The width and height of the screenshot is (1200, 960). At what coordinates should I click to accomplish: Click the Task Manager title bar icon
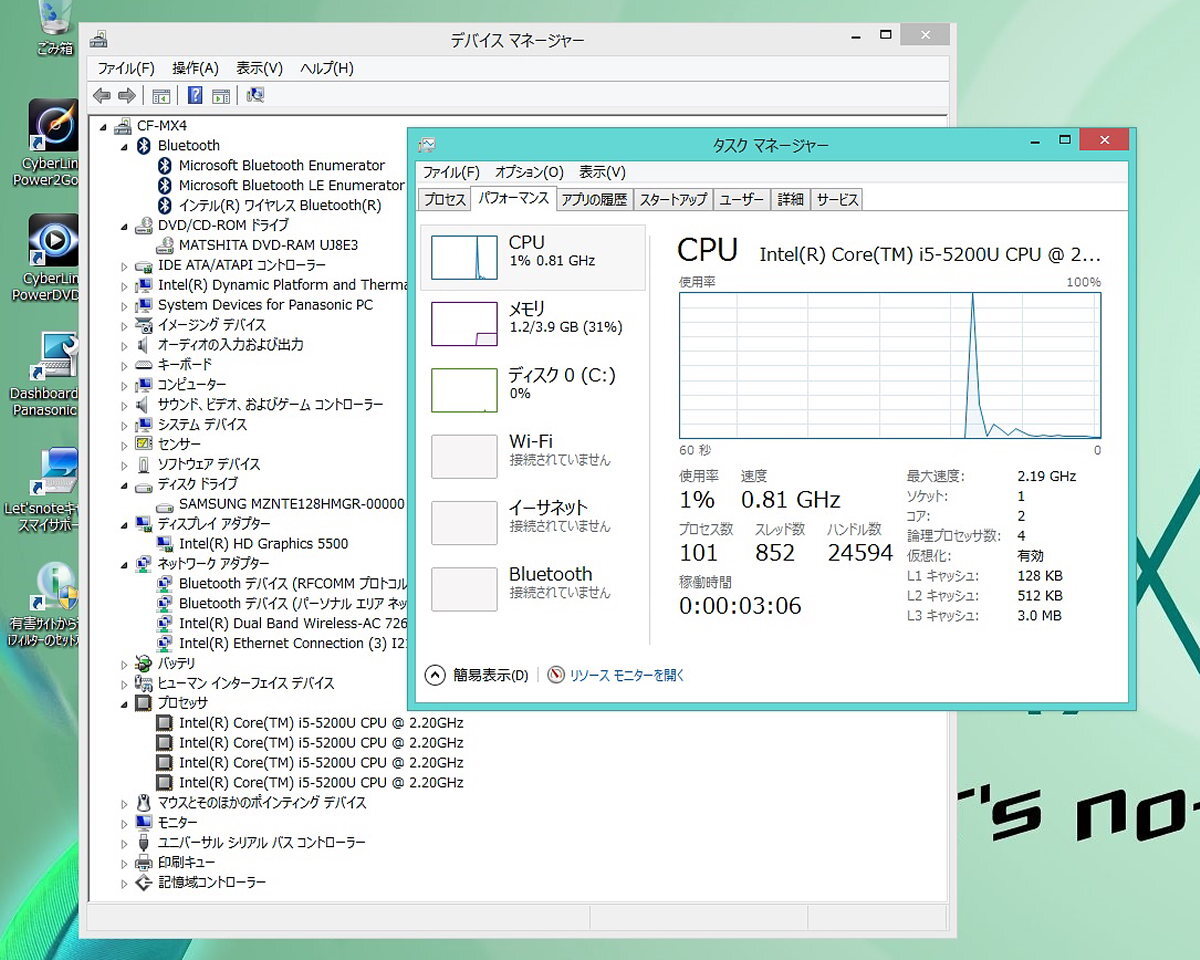click(x=427, y=145)
